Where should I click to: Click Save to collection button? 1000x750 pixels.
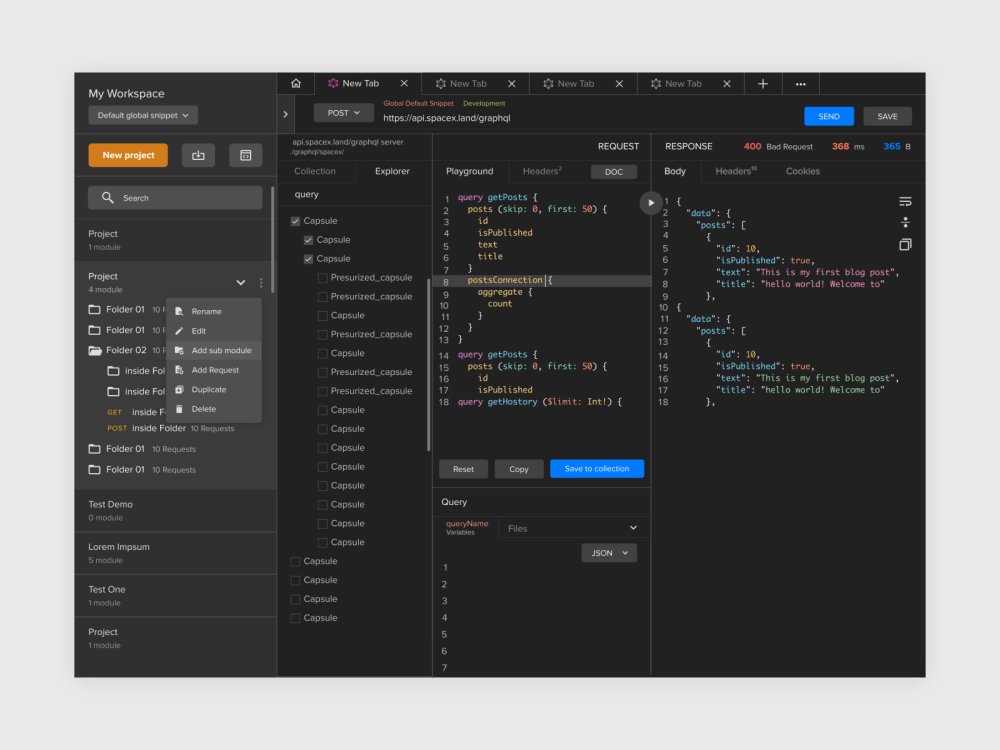pyautogui.click(x=597, y=469)
